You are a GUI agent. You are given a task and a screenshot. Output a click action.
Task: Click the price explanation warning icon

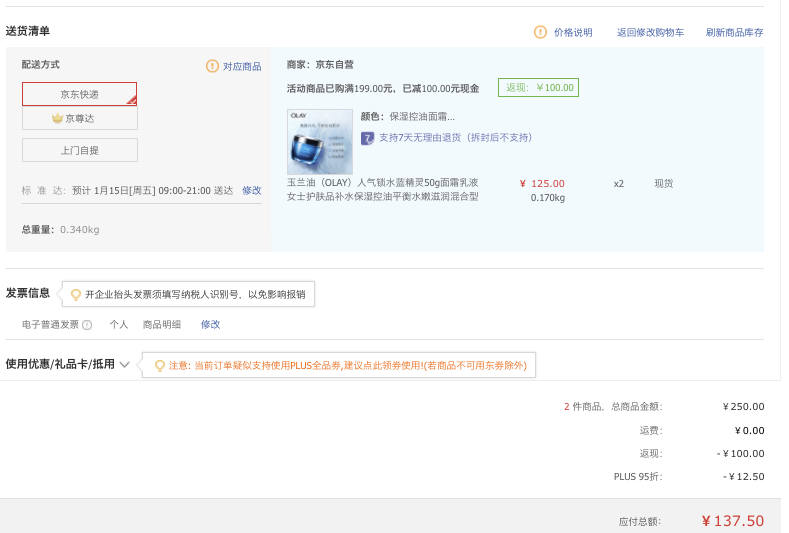point(540,32)
